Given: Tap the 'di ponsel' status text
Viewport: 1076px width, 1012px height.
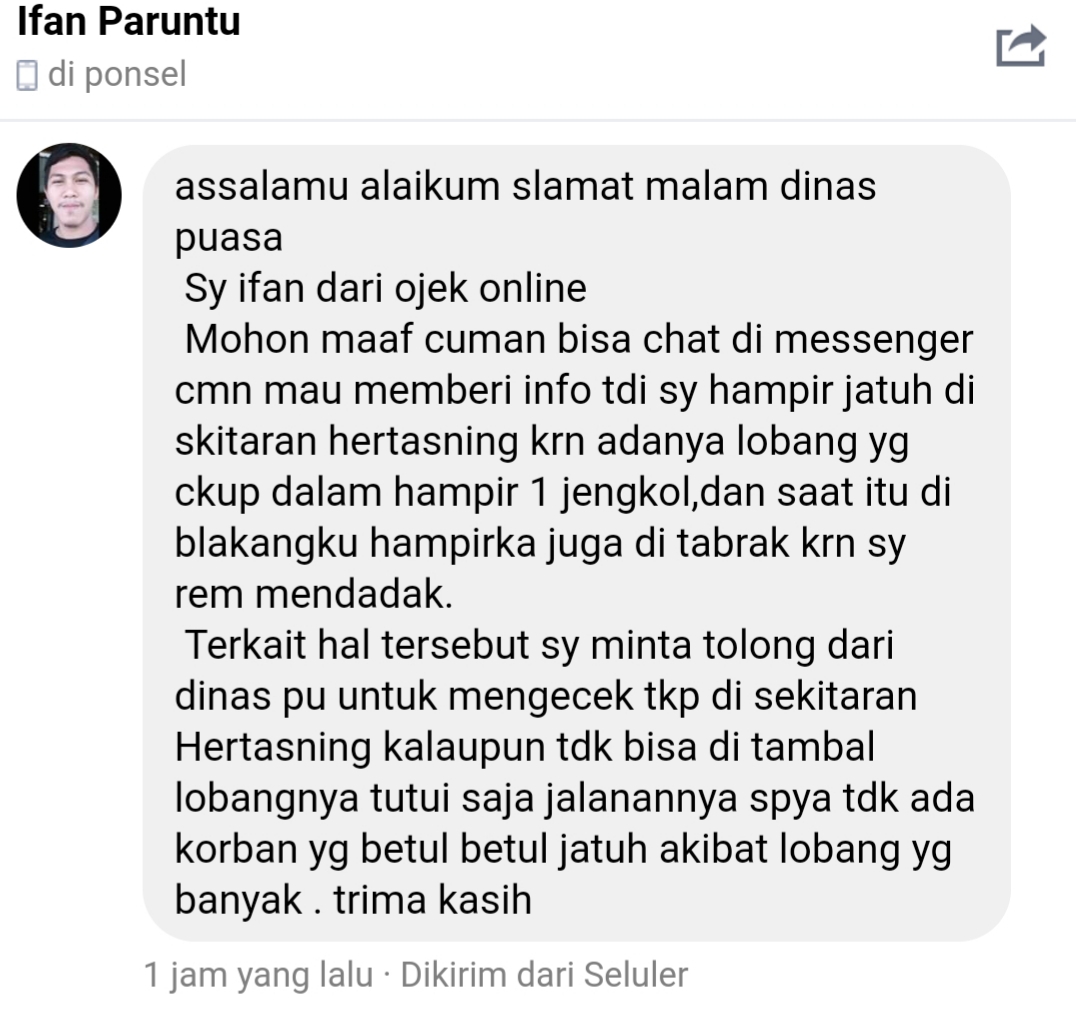Looking at the screenshot, I should pyautogui.click(x=117, y=74).
